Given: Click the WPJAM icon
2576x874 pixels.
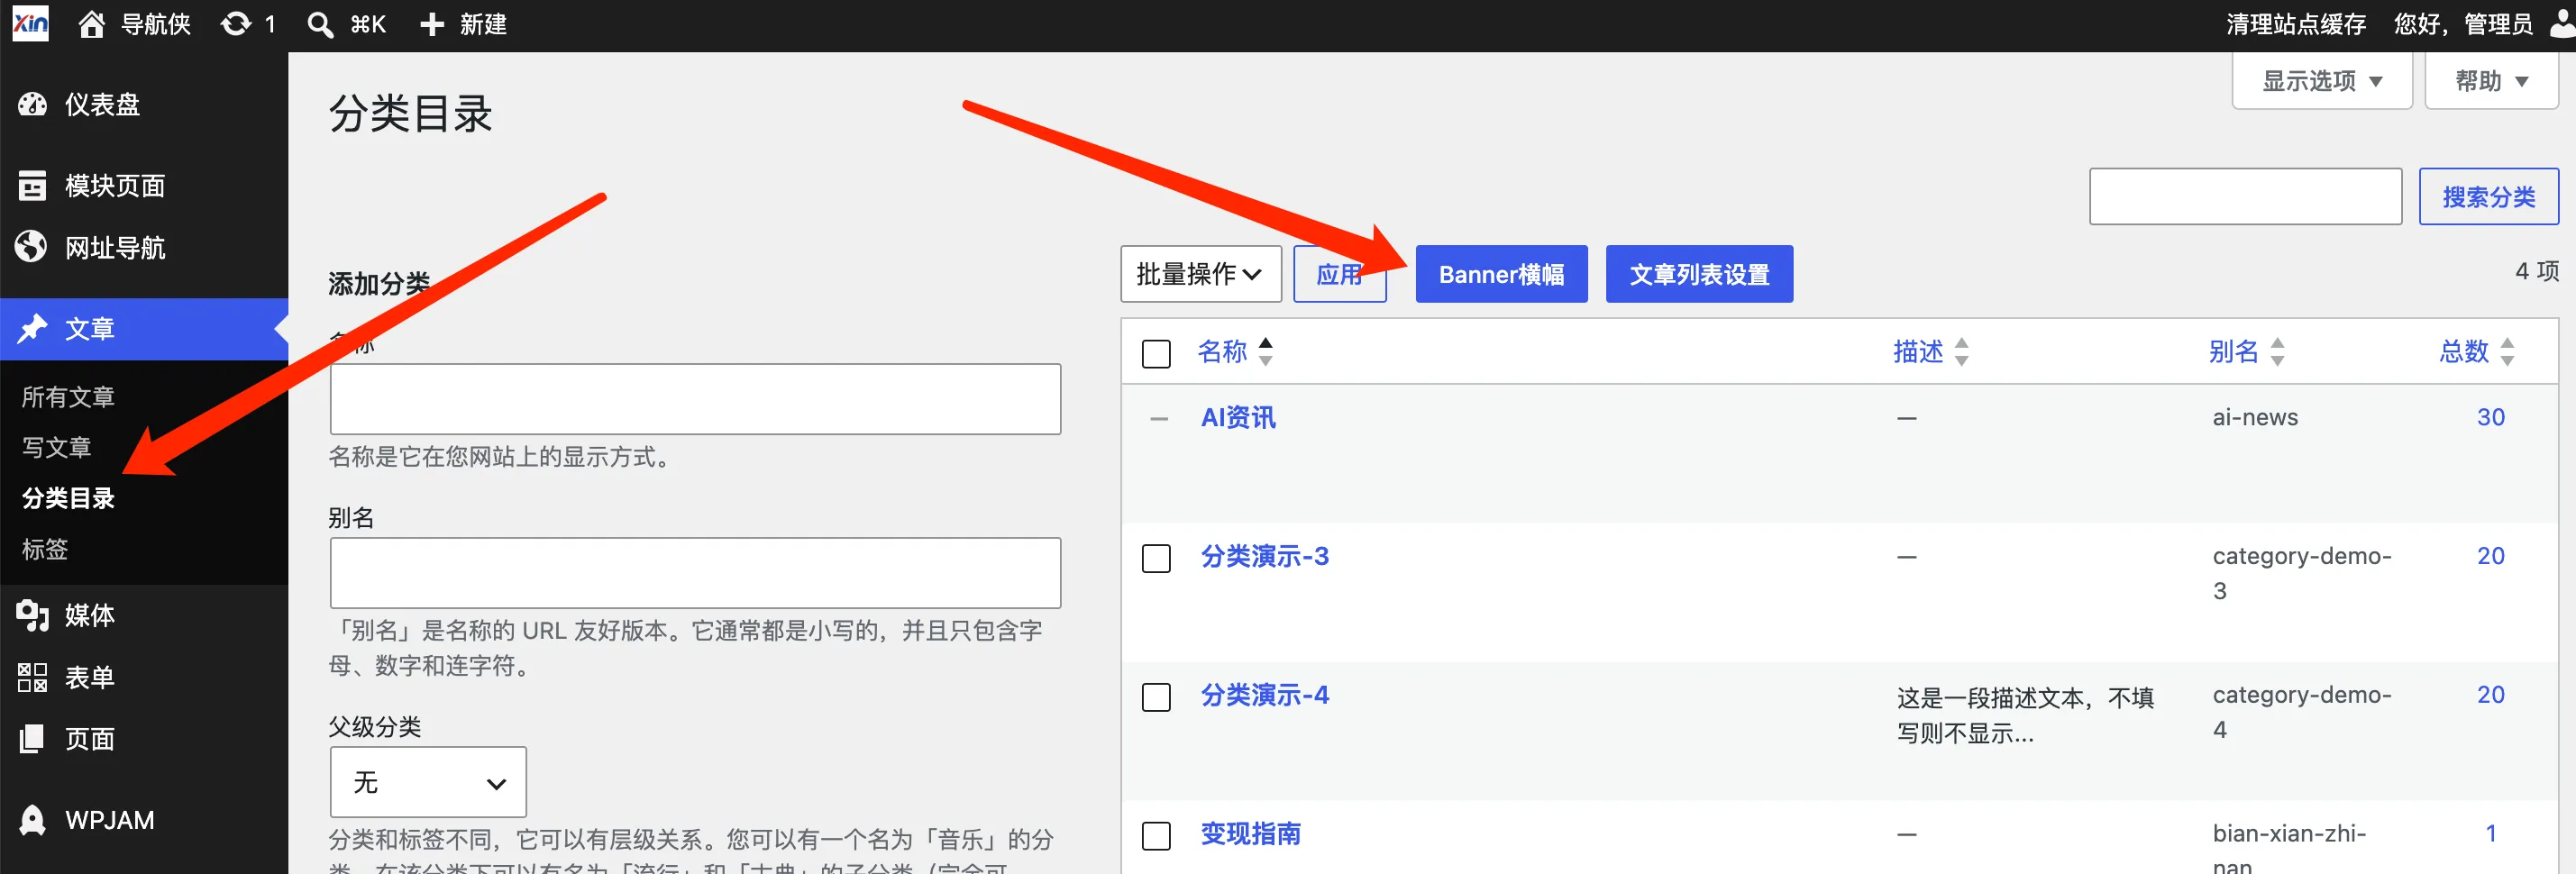Looking at the screenshot, I should [32, 820].
